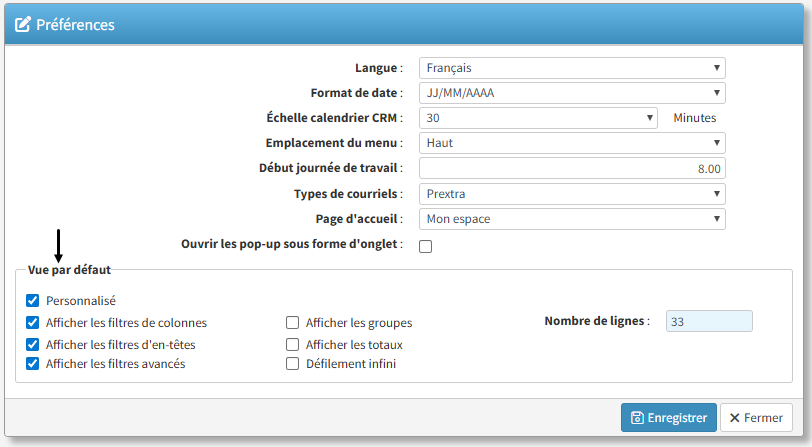Screen dimensions: 812x447
Task: Click the Début journée de travail field
Action: tap(571, 168)
